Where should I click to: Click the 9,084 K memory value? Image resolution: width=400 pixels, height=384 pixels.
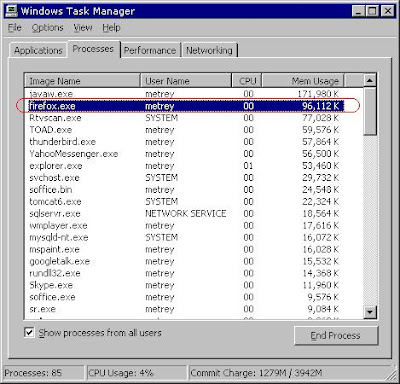point(323,309)
